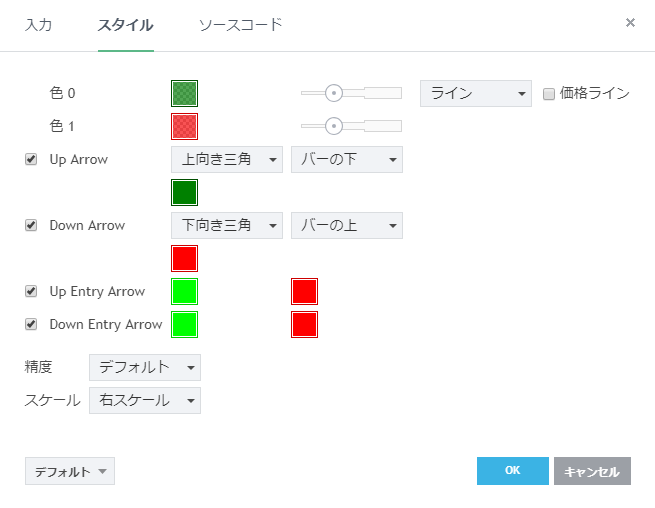Pick the Down Arrow red color swatch
Screen dimensions: 655x508
coord(185,258)
